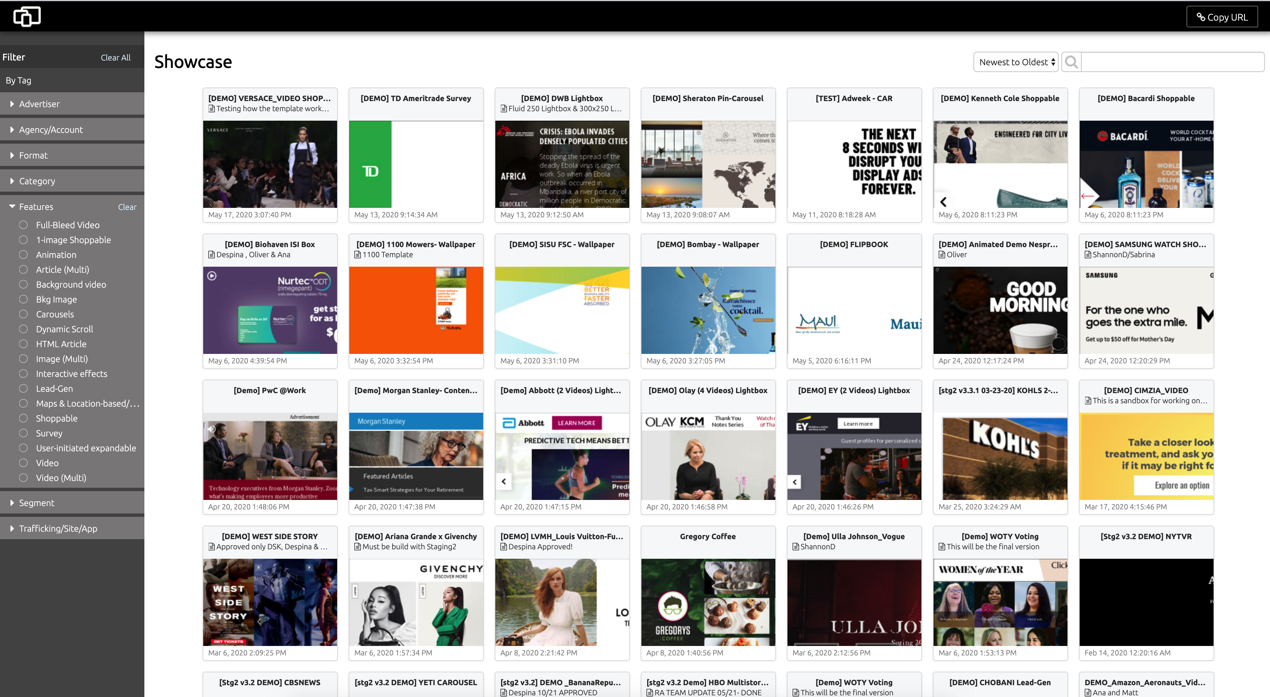1270x697 pixels.
Task: Click note icon on SAMSUNG WATCH card
Action: tap(1087, 255)
